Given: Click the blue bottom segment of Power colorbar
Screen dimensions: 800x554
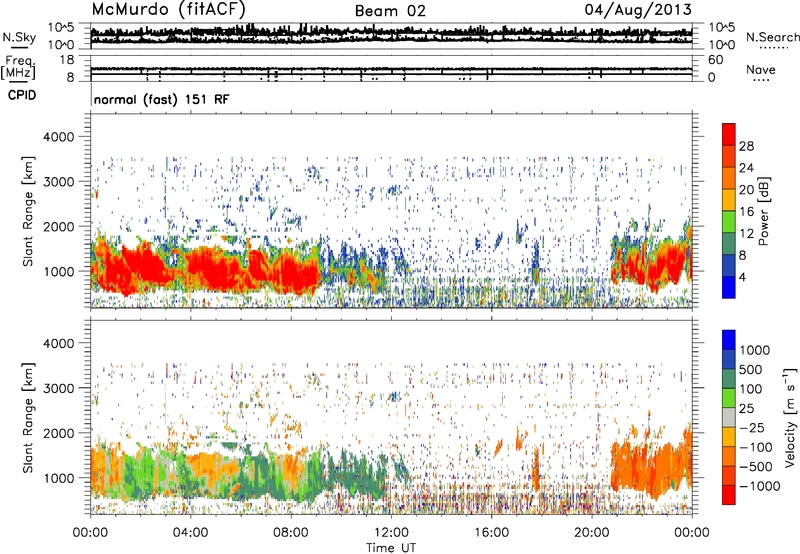Looking at the screenshot, I should [729, 287].
